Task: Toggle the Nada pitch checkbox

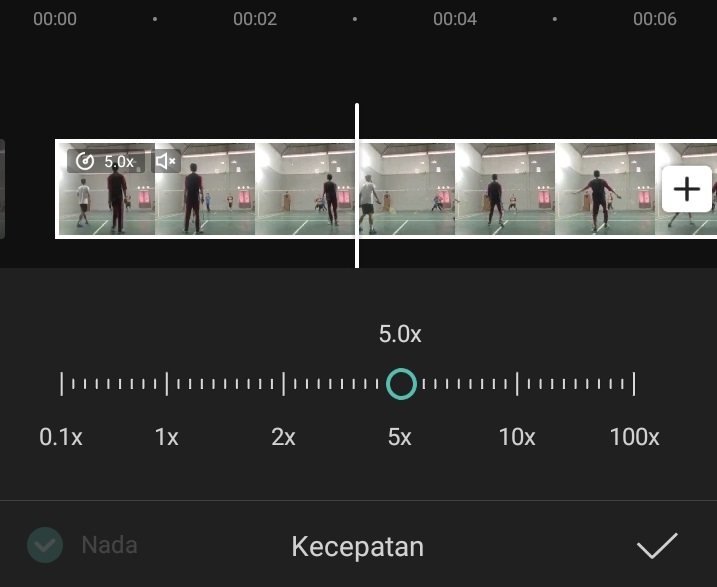Action: pyautogui.click(x=45, y=545)
